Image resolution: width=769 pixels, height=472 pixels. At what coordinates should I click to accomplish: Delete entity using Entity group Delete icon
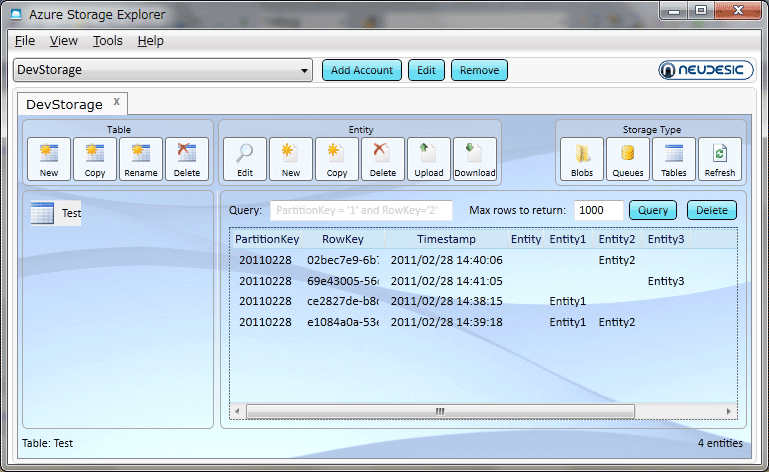tap(383, 159)
